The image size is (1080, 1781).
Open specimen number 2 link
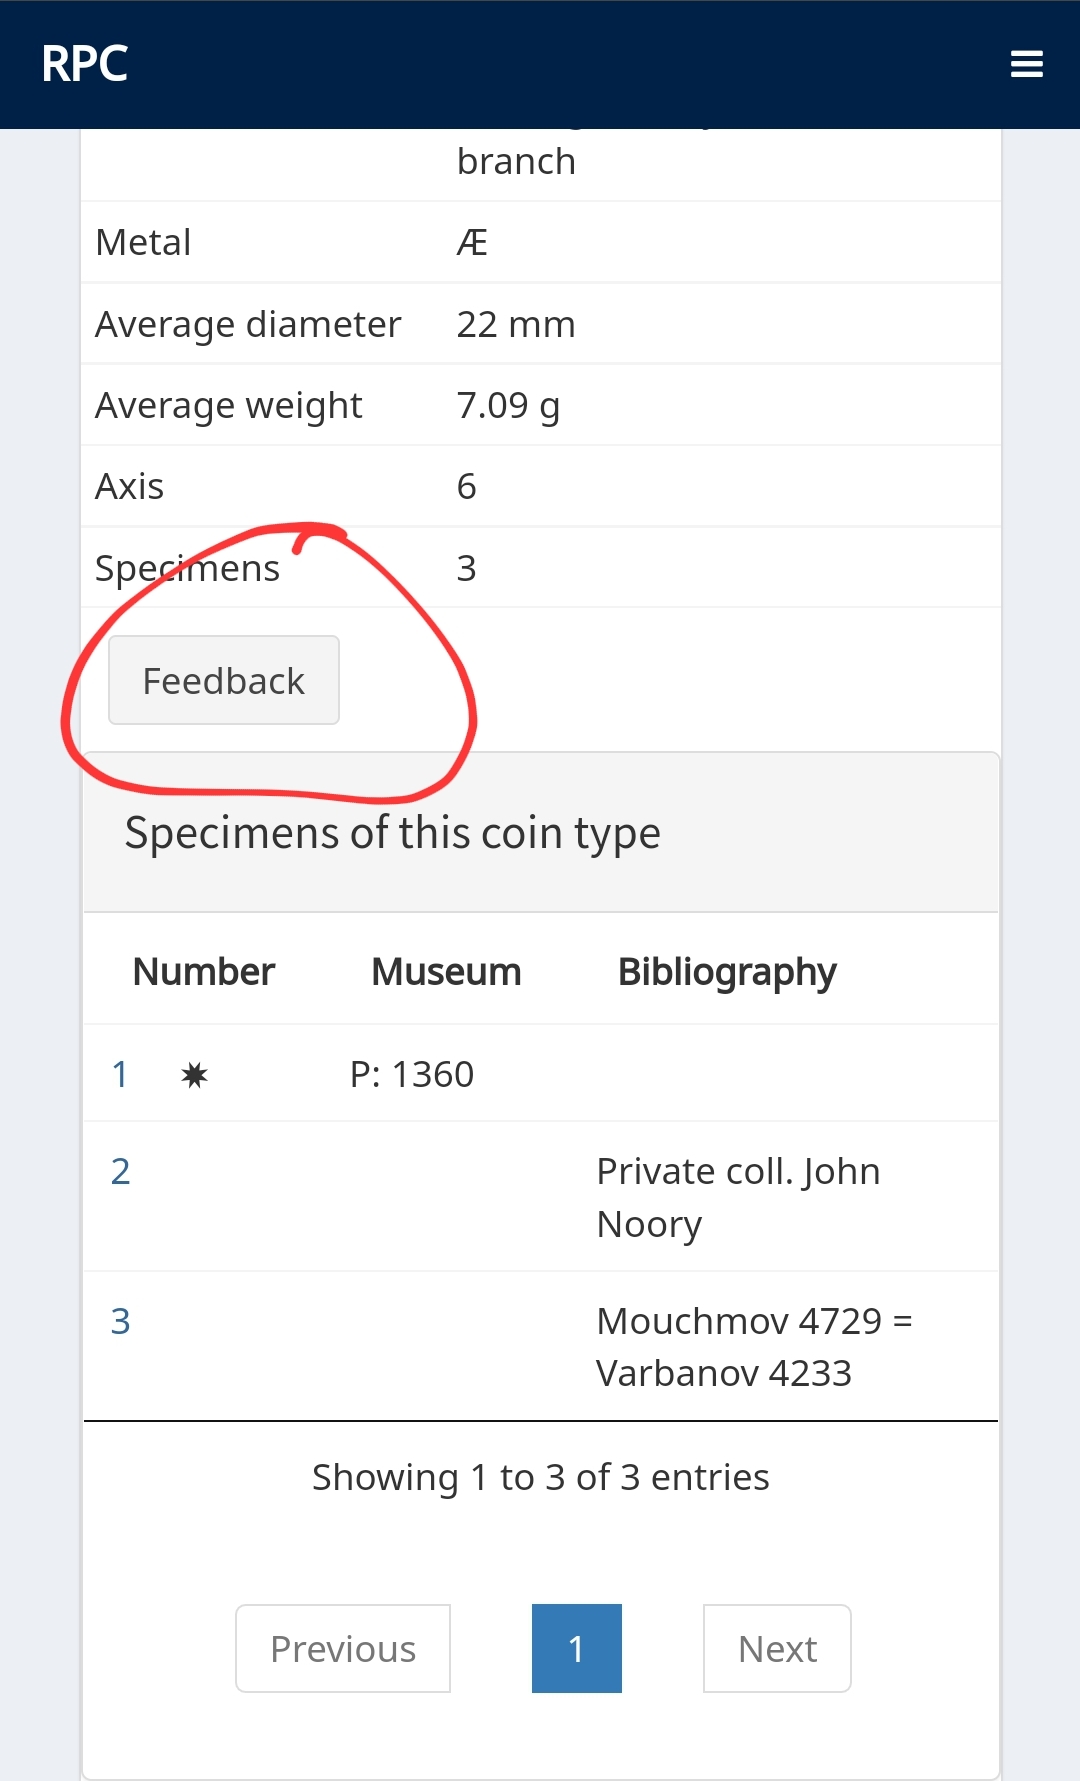(x=120, y=1171)
